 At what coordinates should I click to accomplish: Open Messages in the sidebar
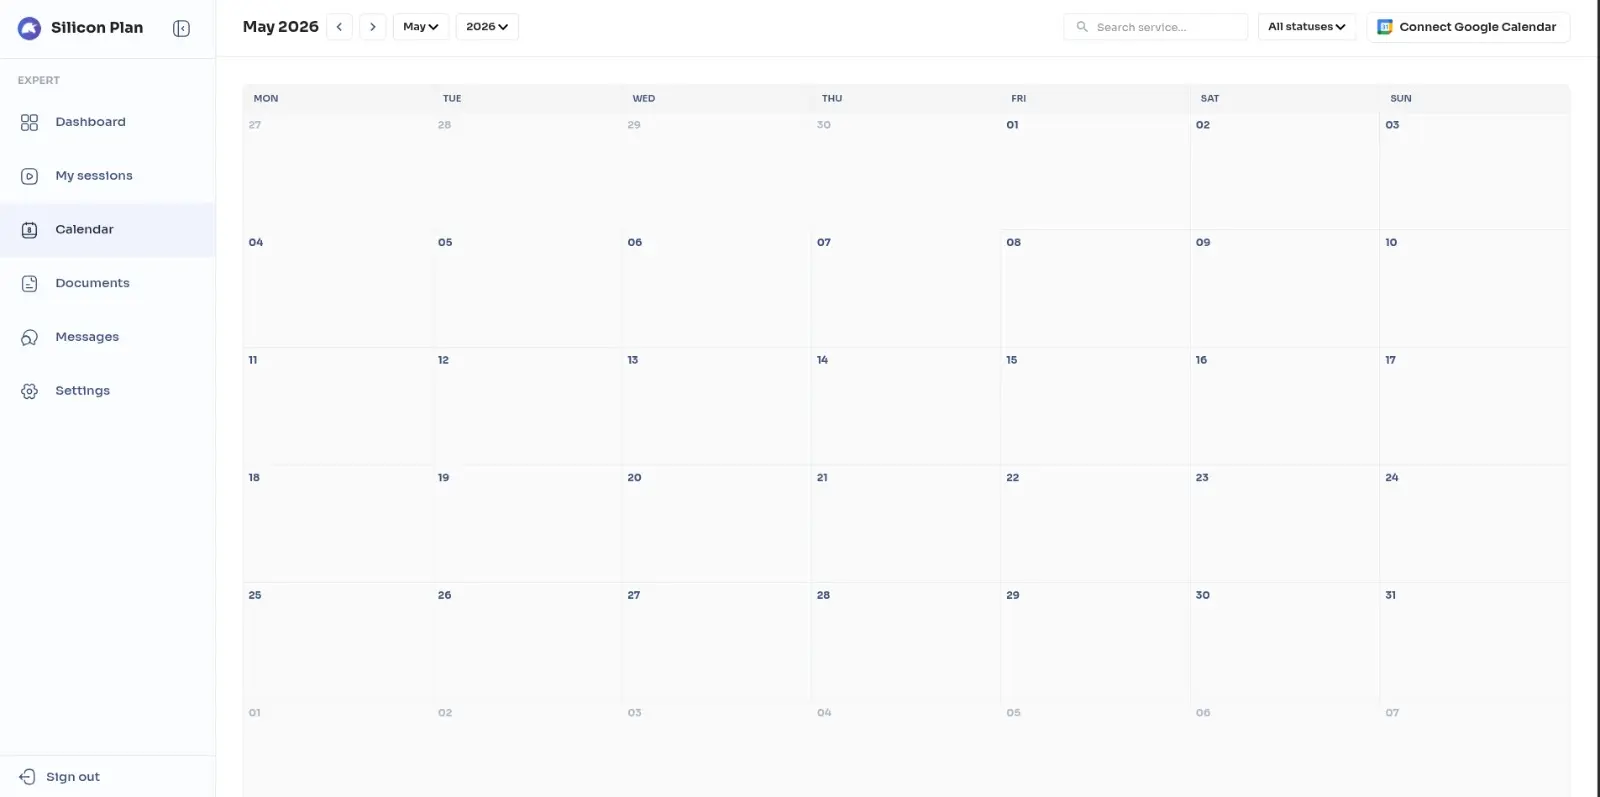coord(107,338)
